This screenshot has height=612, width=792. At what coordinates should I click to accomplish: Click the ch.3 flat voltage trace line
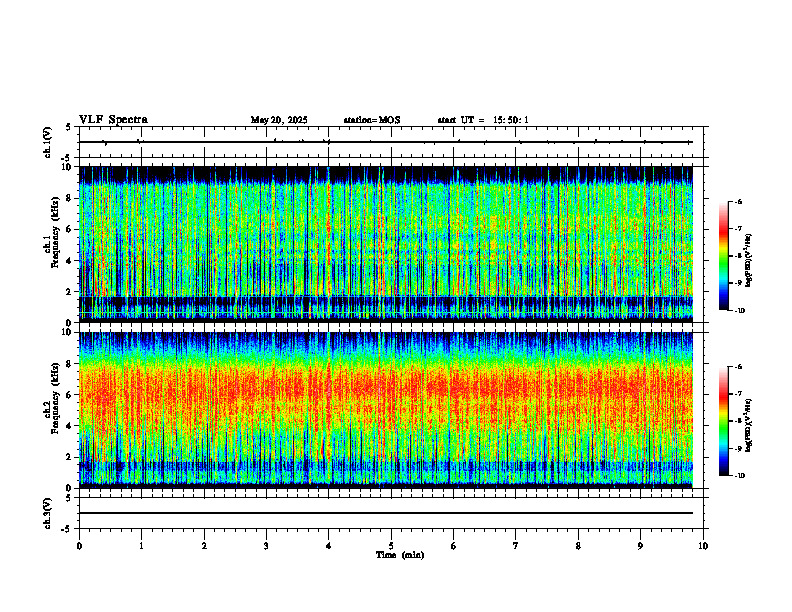coord(386,513)
